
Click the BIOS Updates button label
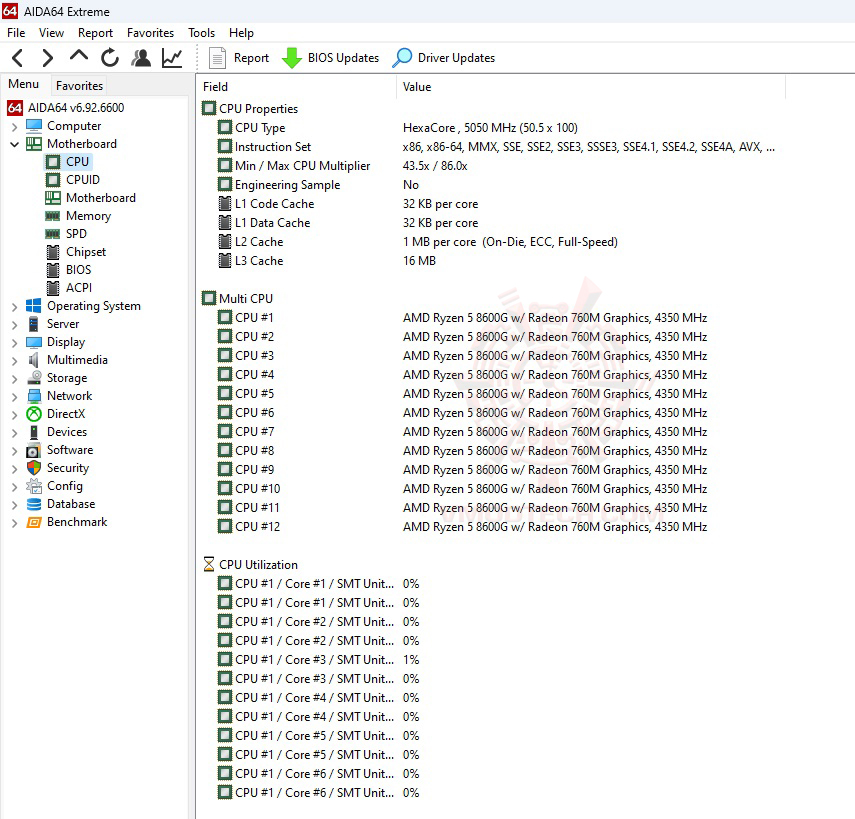tap(343, 58)
